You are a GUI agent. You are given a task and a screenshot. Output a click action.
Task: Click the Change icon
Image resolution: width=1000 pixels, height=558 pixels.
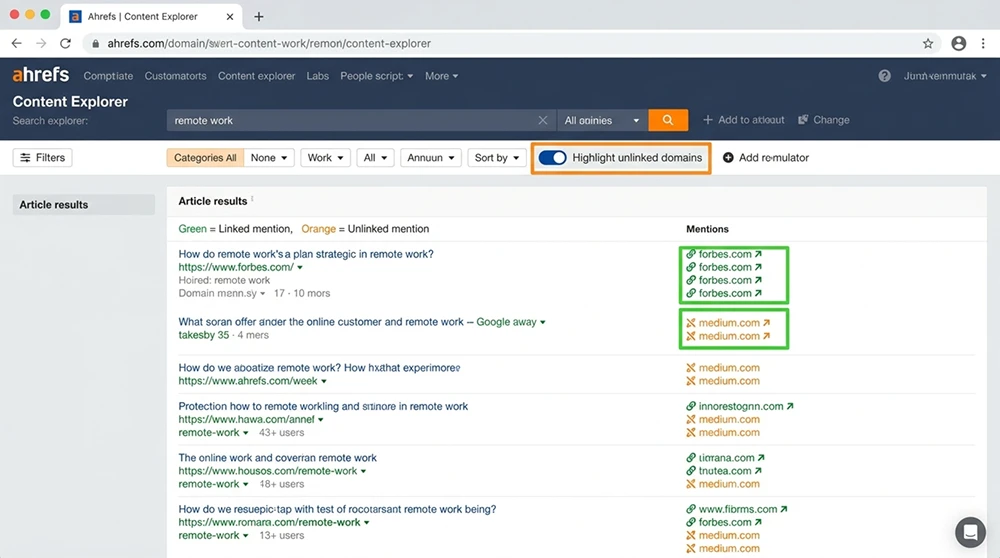tap(803, 120)
